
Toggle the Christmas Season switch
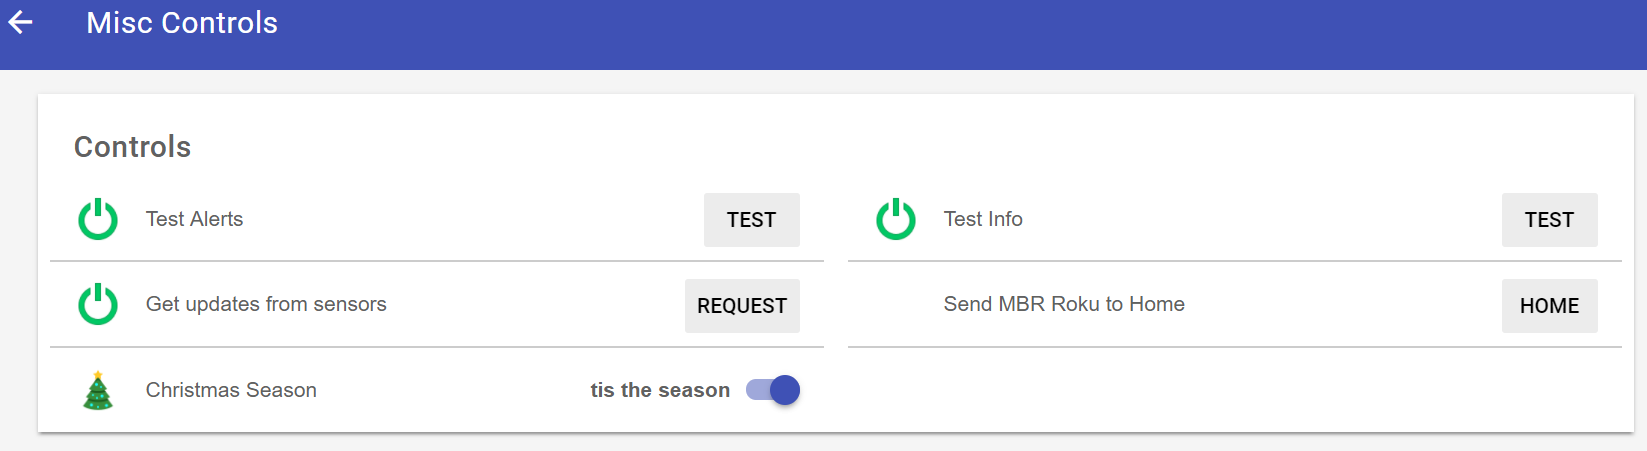774,390
